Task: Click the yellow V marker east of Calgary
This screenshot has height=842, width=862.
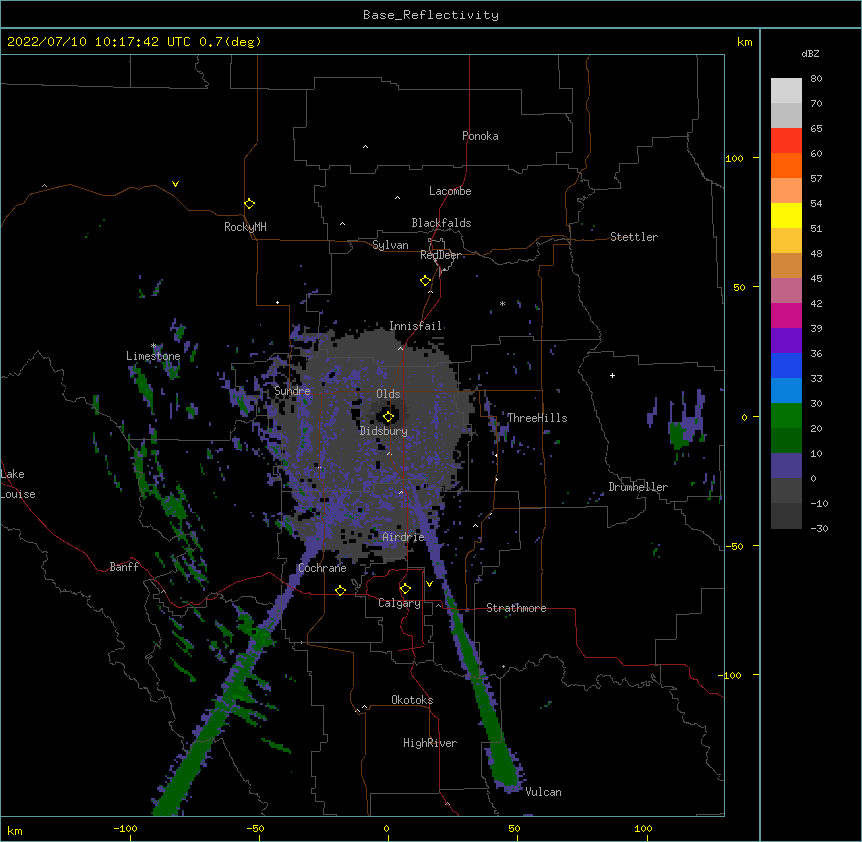Action: click(x=429, y=584)
